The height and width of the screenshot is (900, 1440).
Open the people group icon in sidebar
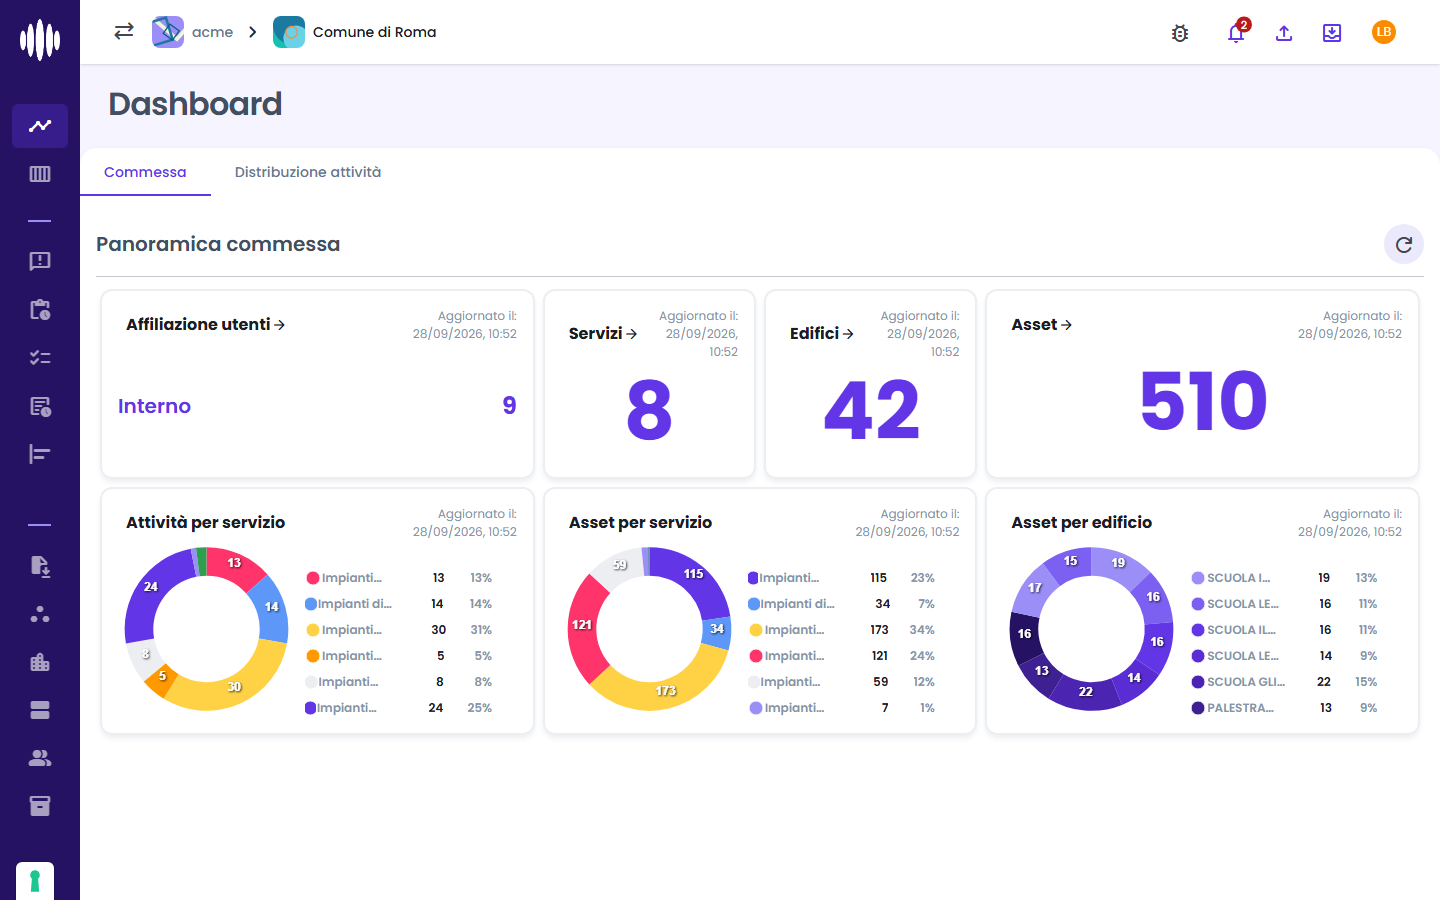click(x=40, y=758)
